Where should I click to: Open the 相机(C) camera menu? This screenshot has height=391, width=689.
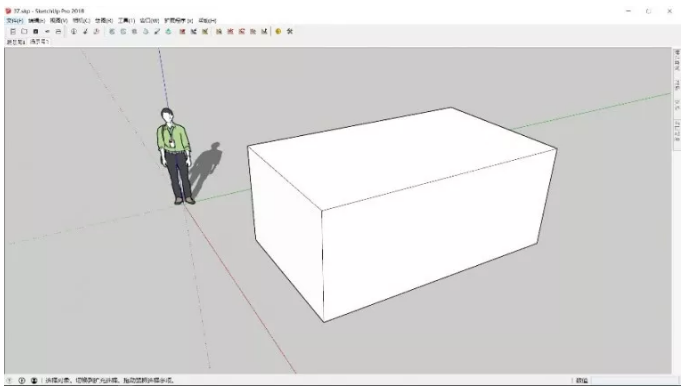(81, 21)
